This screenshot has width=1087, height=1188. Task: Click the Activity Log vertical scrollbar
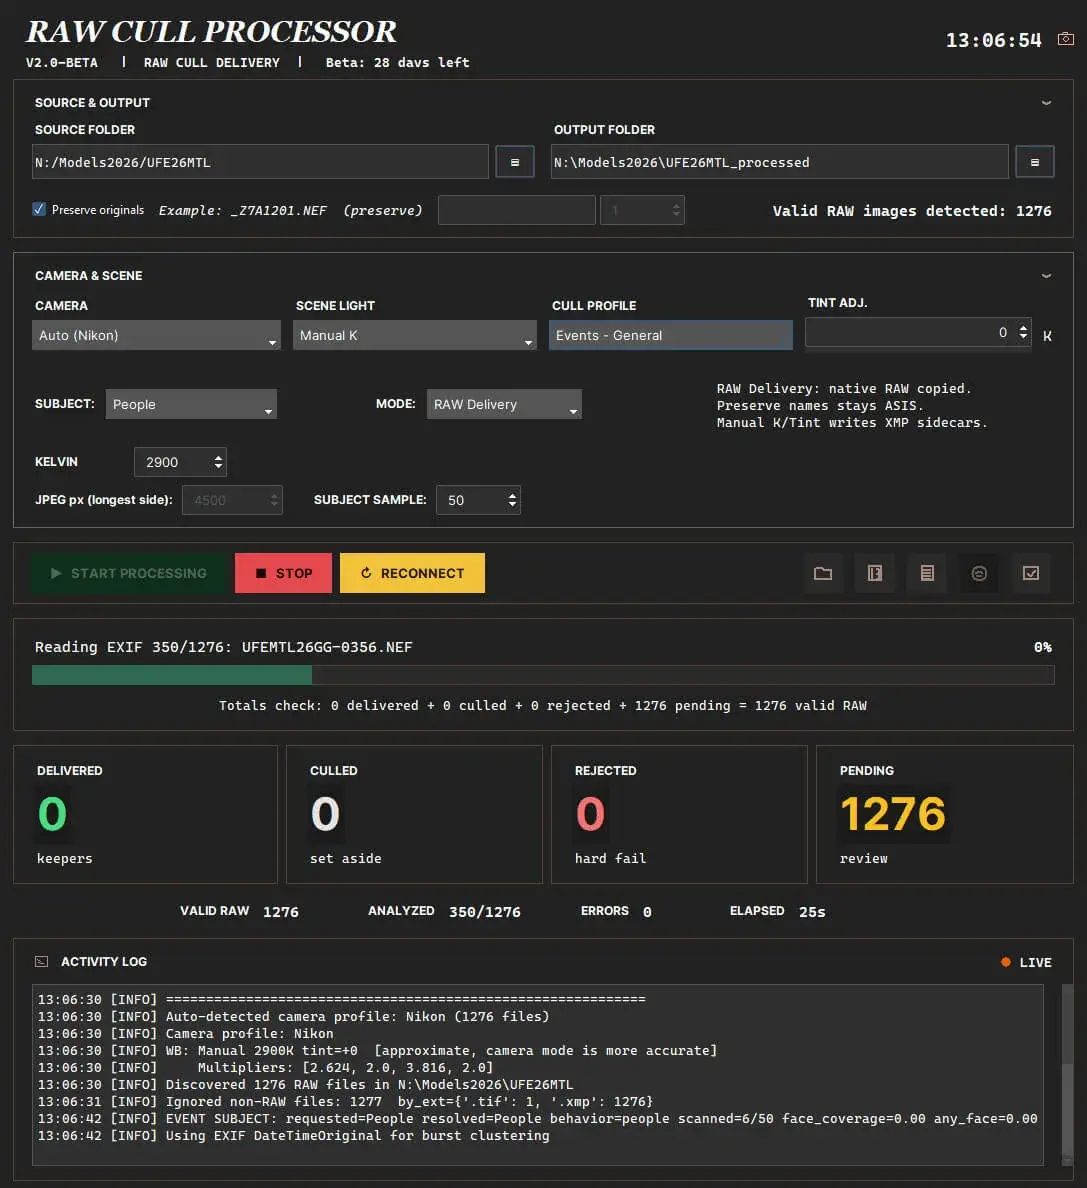pos(1067,1074)
